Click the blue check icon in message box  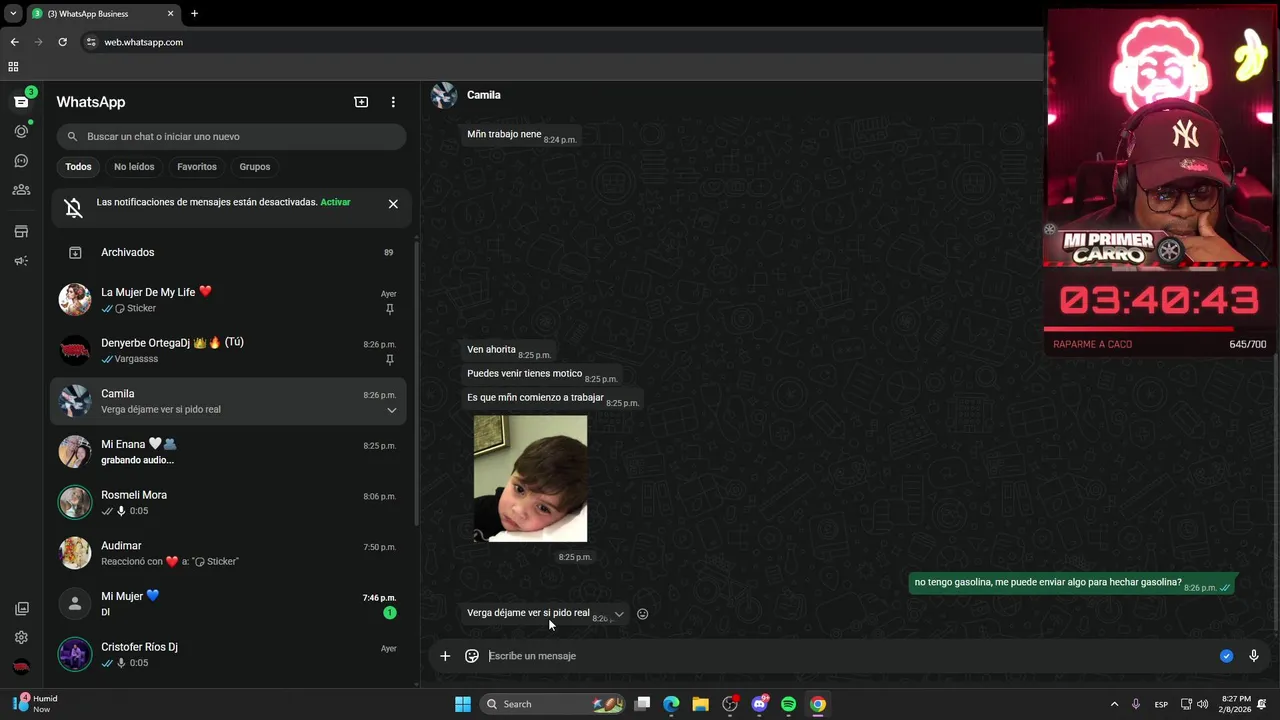1226,656
